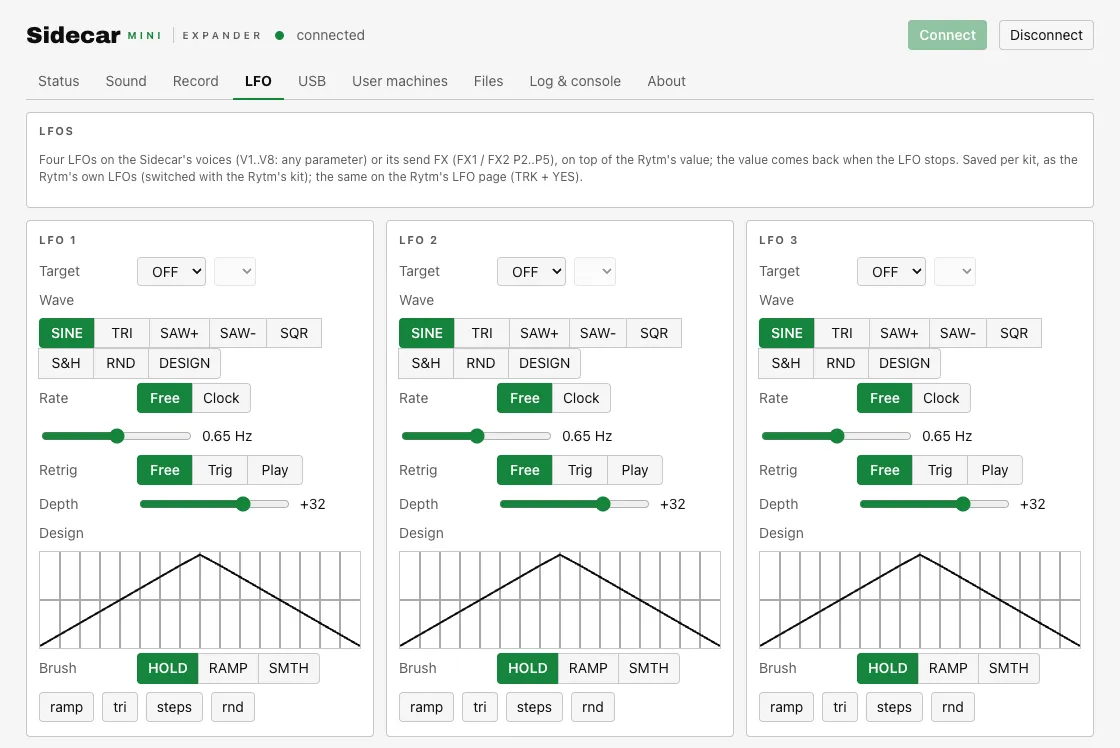Set LFO 3 wave to SQR
The height and width of the screenshot is (748, 1120).
coord(1014,333)
